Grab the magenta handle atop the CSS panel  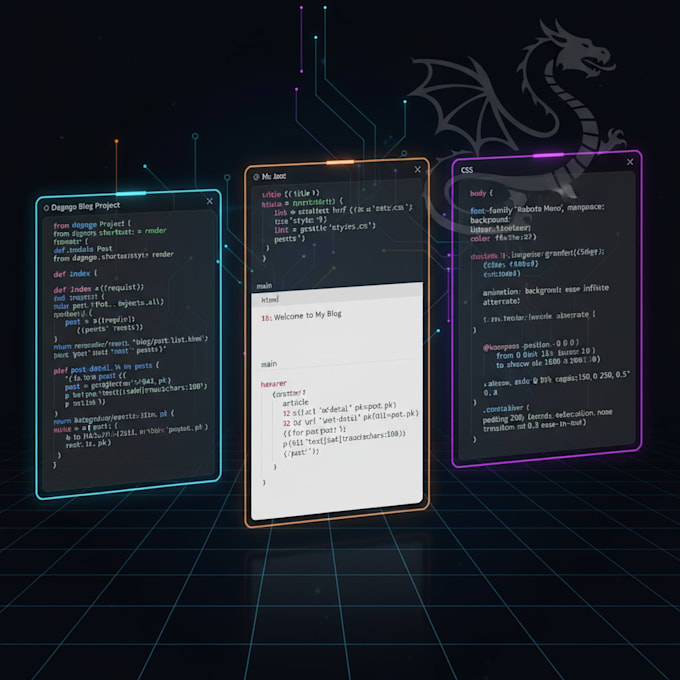548,155
